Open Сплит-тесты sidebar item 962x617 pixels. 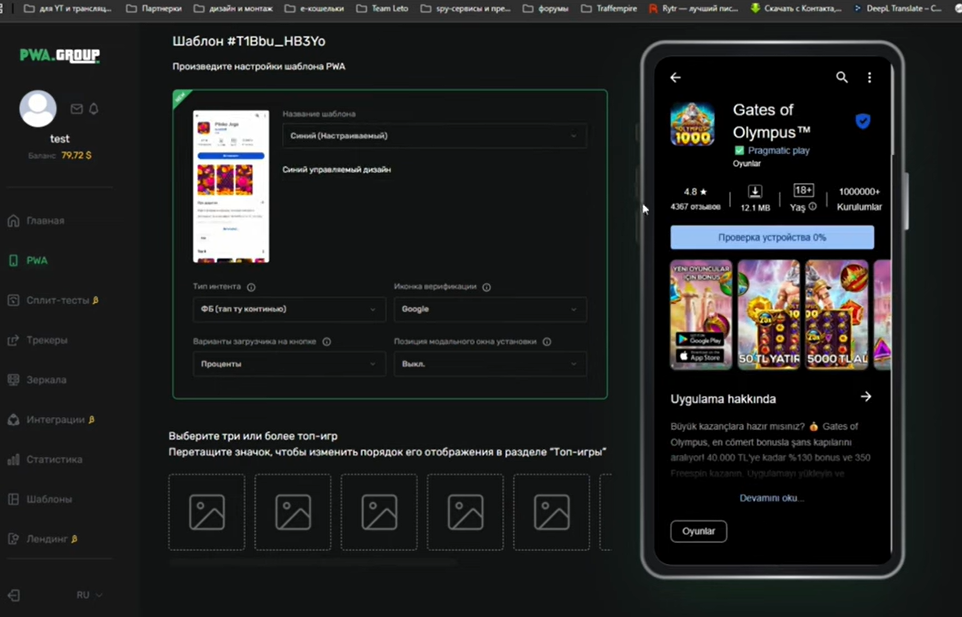click(53, 301)
